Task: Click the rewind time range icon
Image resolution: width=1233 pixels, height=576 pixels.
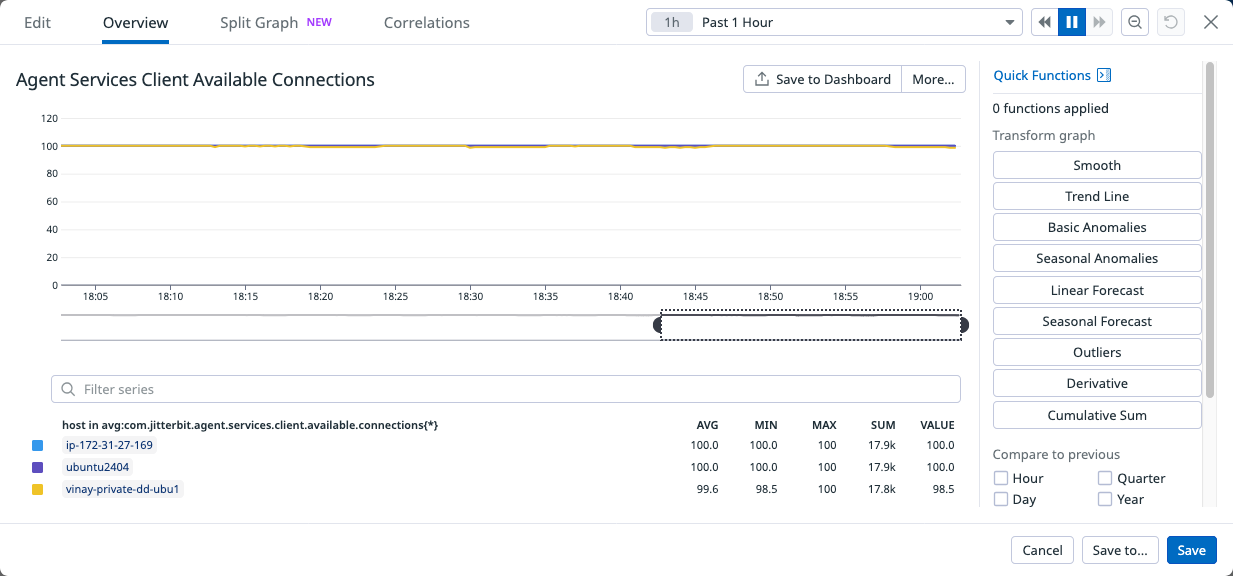Action: (x=1045, y=23)
